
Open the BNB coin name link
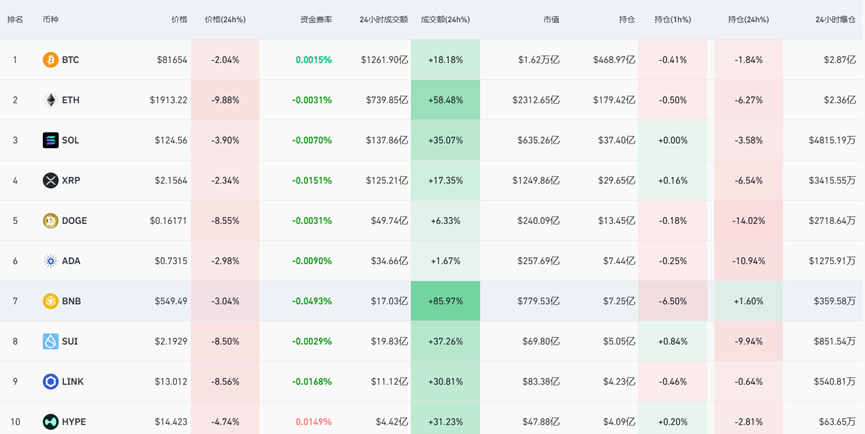point(71,301)
